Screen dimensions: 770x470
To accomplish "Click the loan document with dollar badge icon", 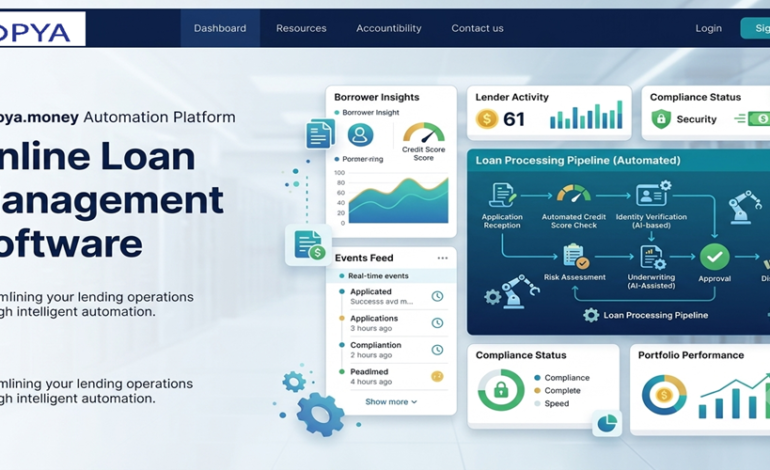I will coord(309,245).
